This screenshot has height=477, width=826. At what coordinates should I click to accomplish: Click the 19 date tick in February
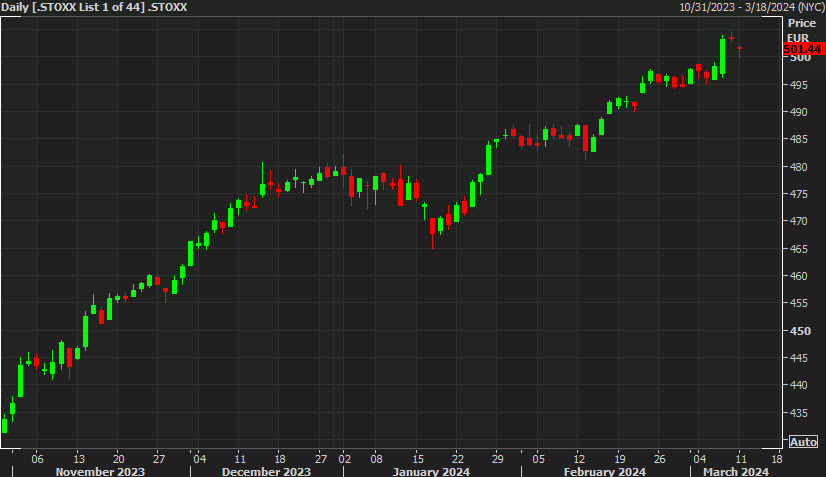point(620,459)
